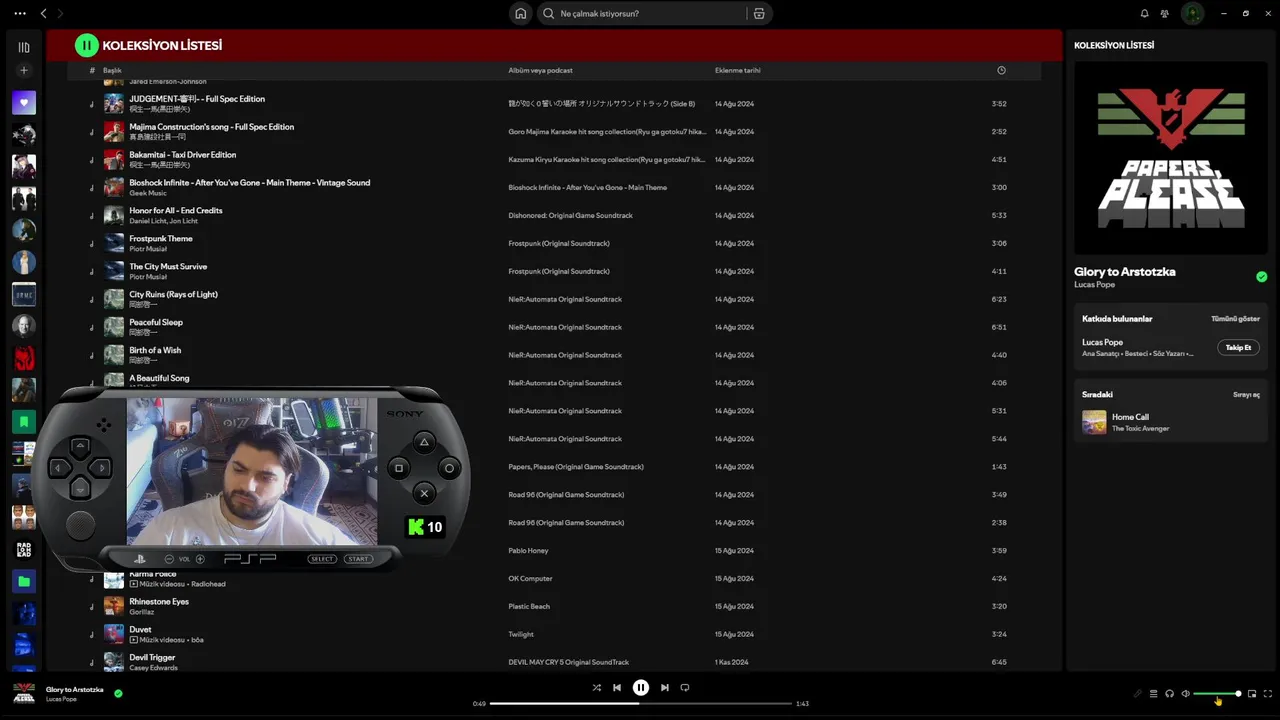Collapse Your Library sidebar icon

(x=24, y=47)
